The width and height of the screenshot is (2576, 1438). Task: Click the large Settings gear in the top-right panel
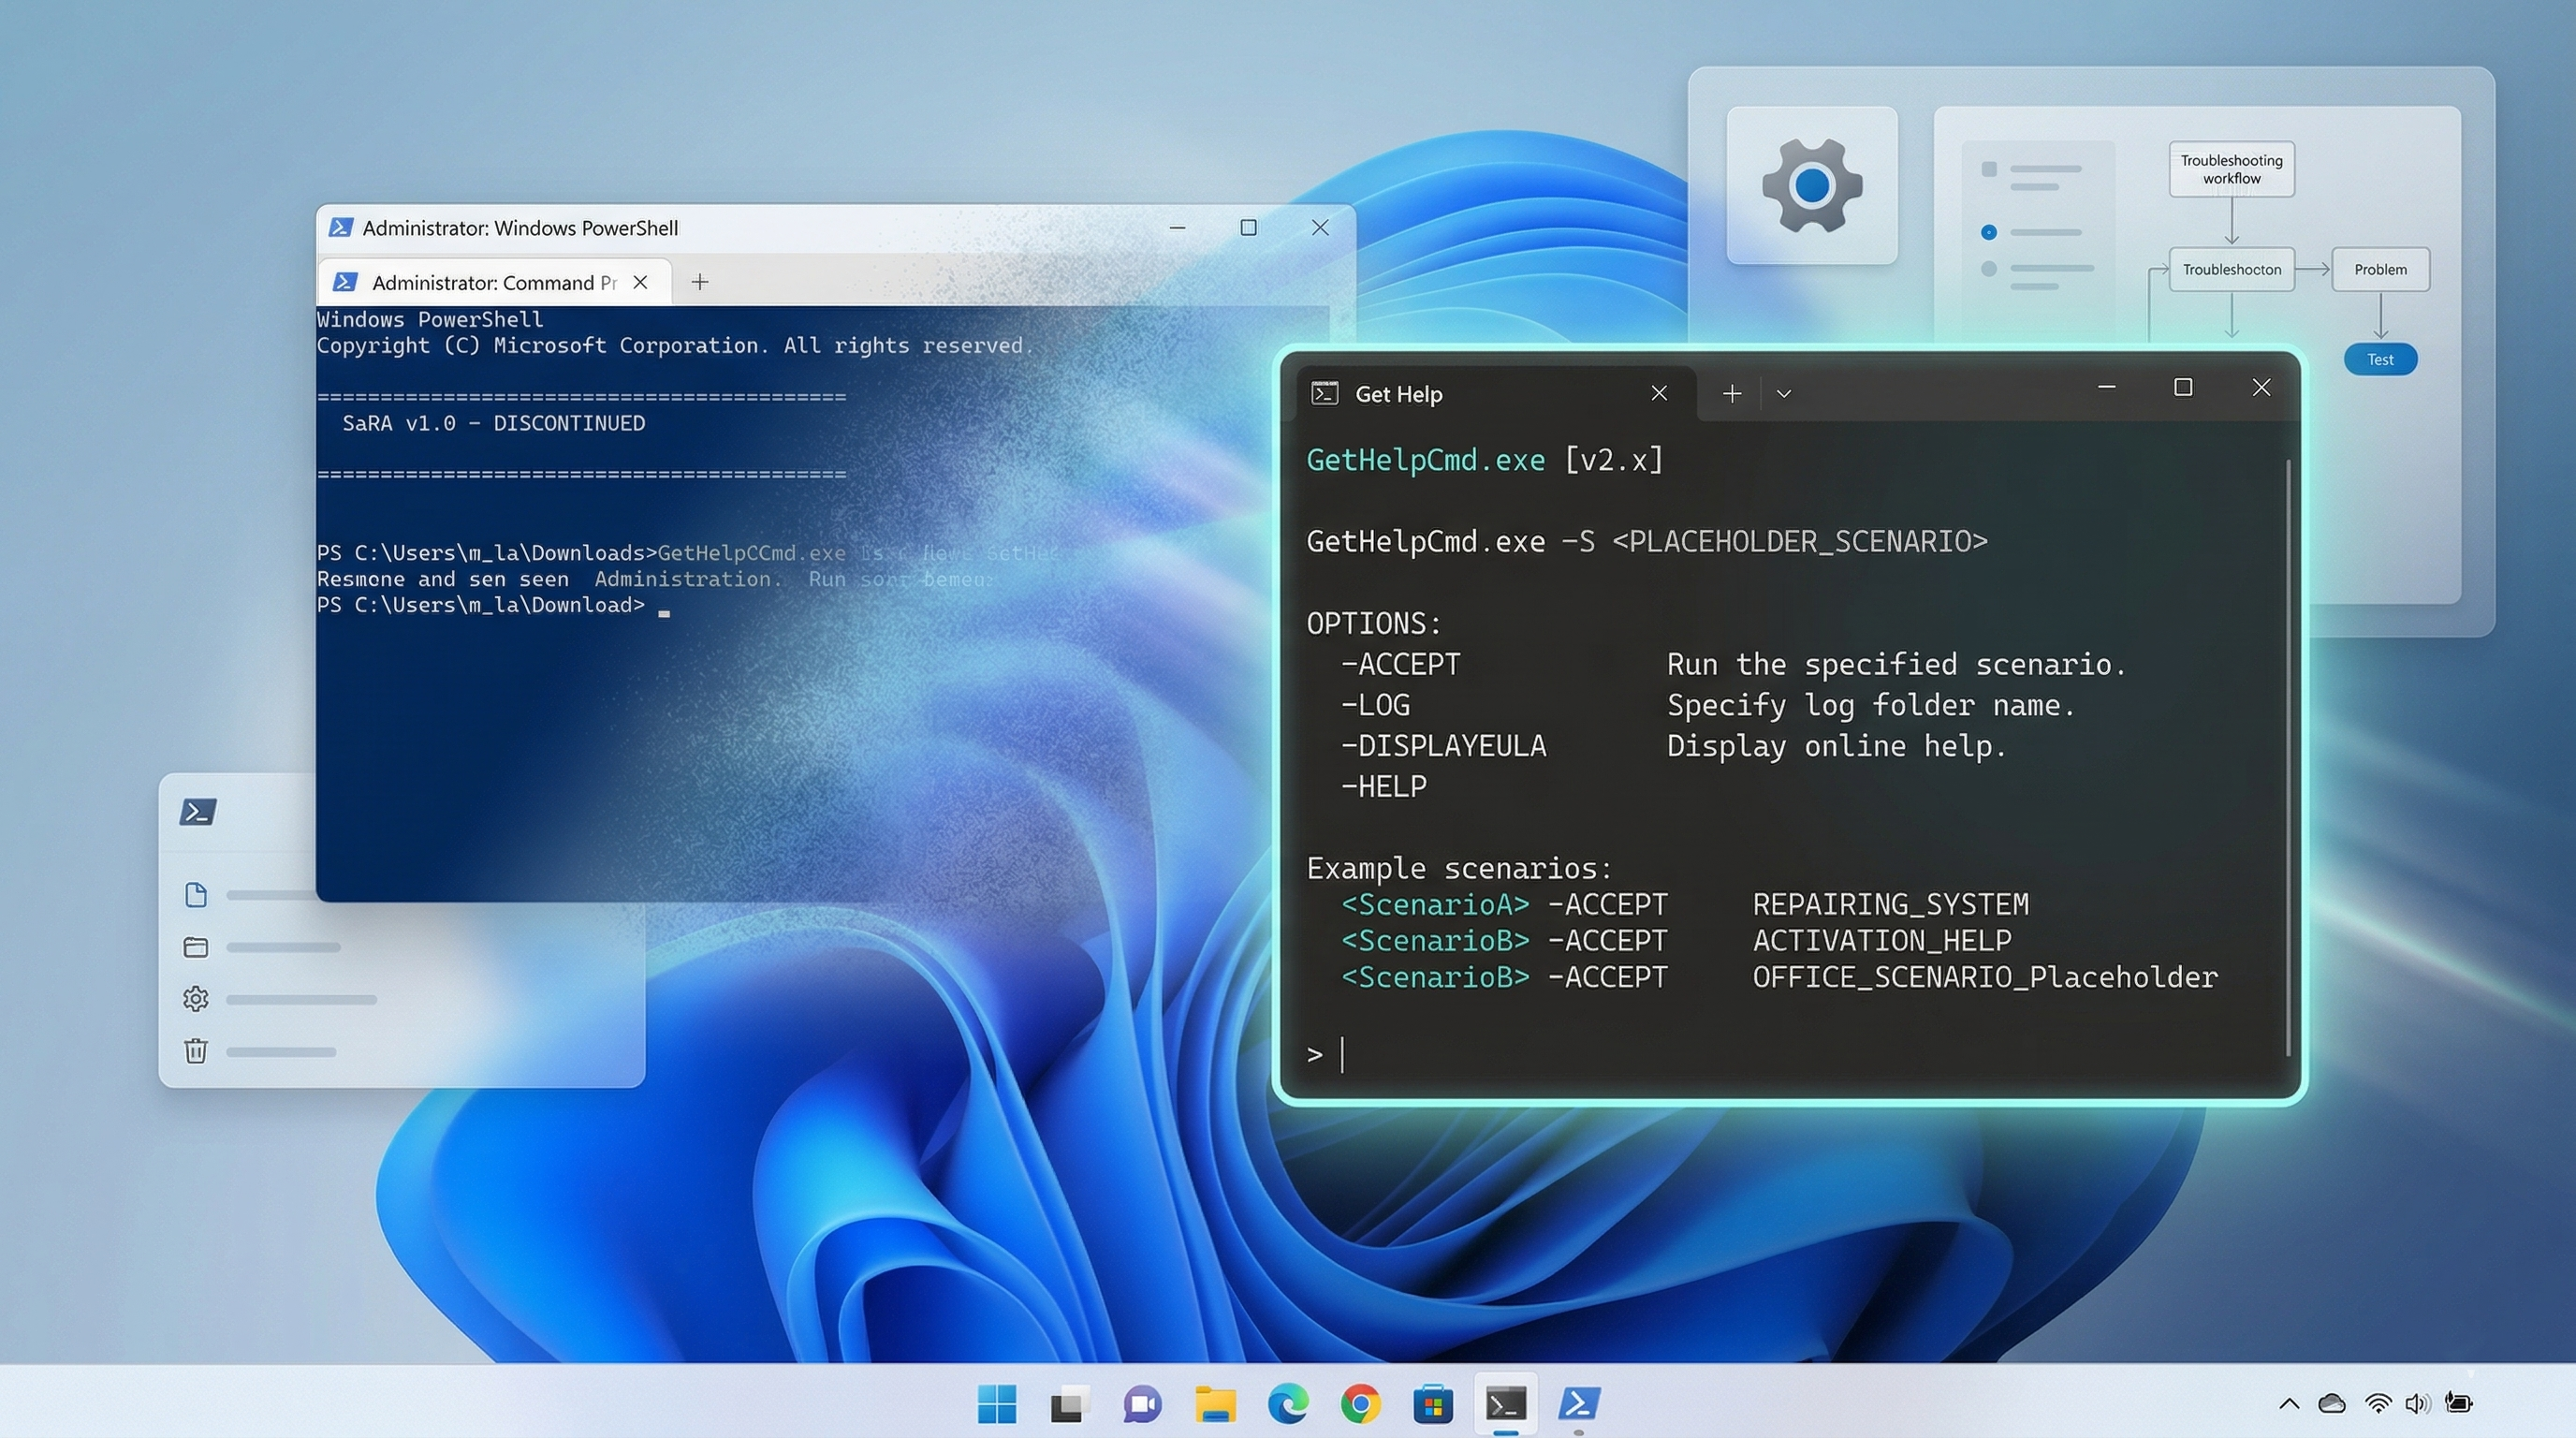click(x=1812, y=186)
